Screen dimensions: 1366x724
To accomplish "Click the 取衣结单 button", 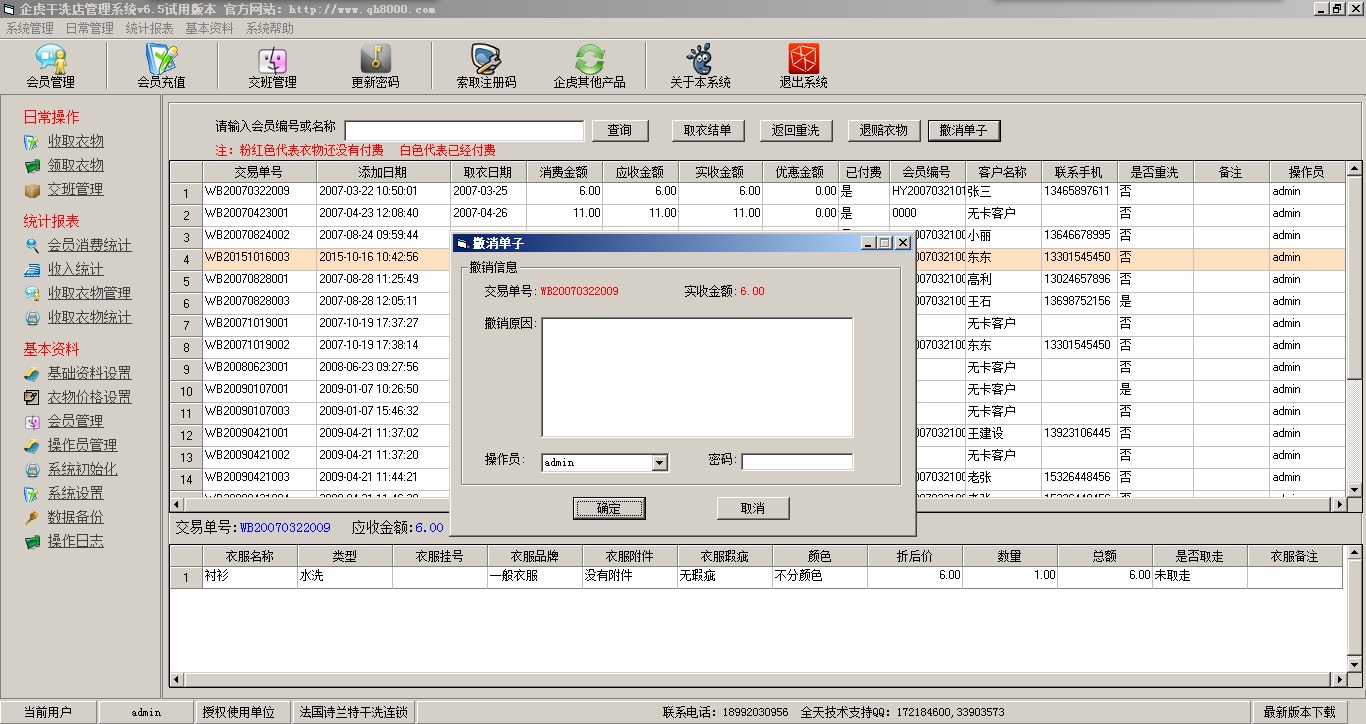I will (x=708, y=131).
